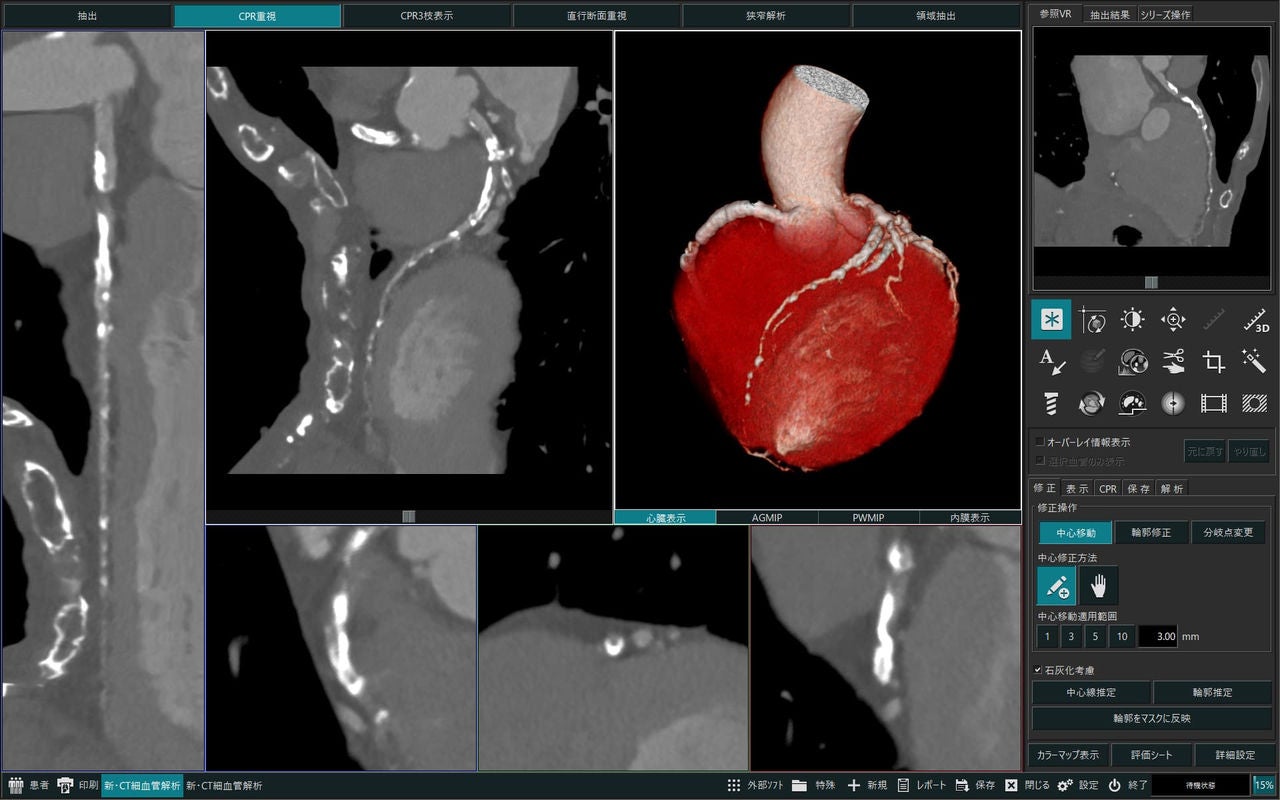Image resolution: width=1280 pixels, height=800 pixels.
Task: Select the window level brightness/contrast tool
Action: pos(1132,320)
